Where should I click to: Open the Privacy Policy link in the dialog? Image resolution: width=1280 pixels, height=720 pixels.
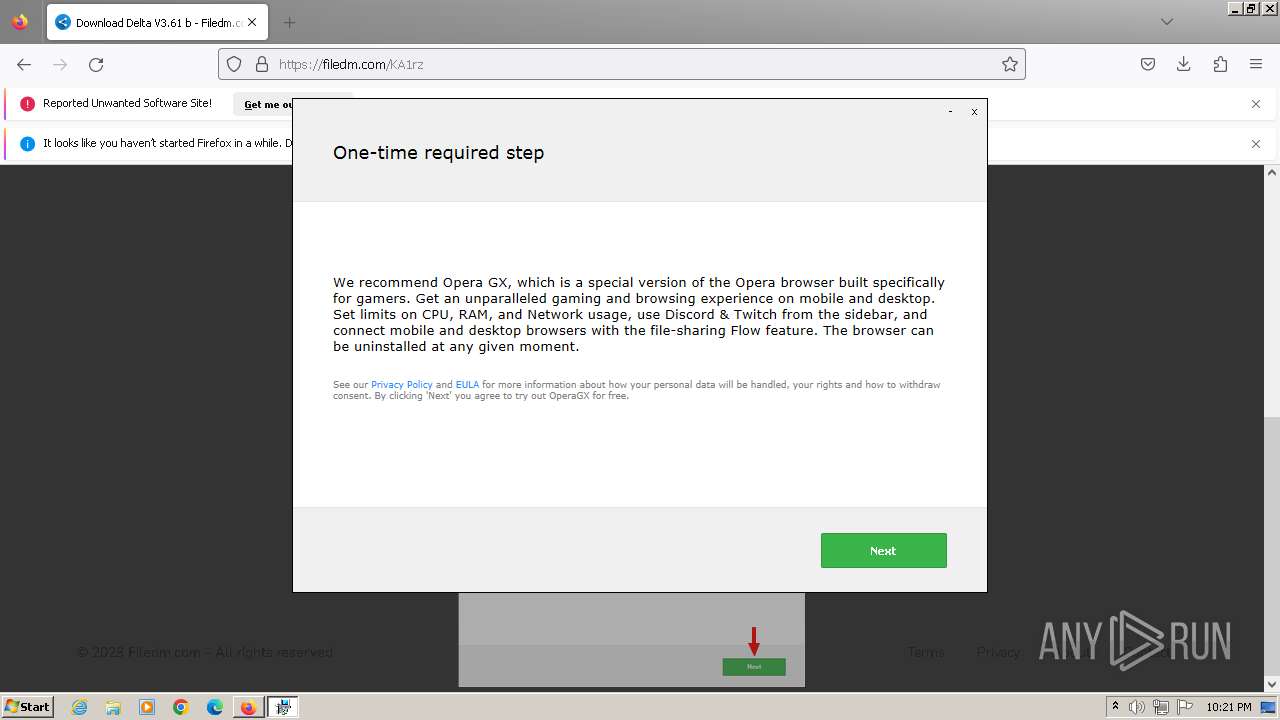pos(402,385)
